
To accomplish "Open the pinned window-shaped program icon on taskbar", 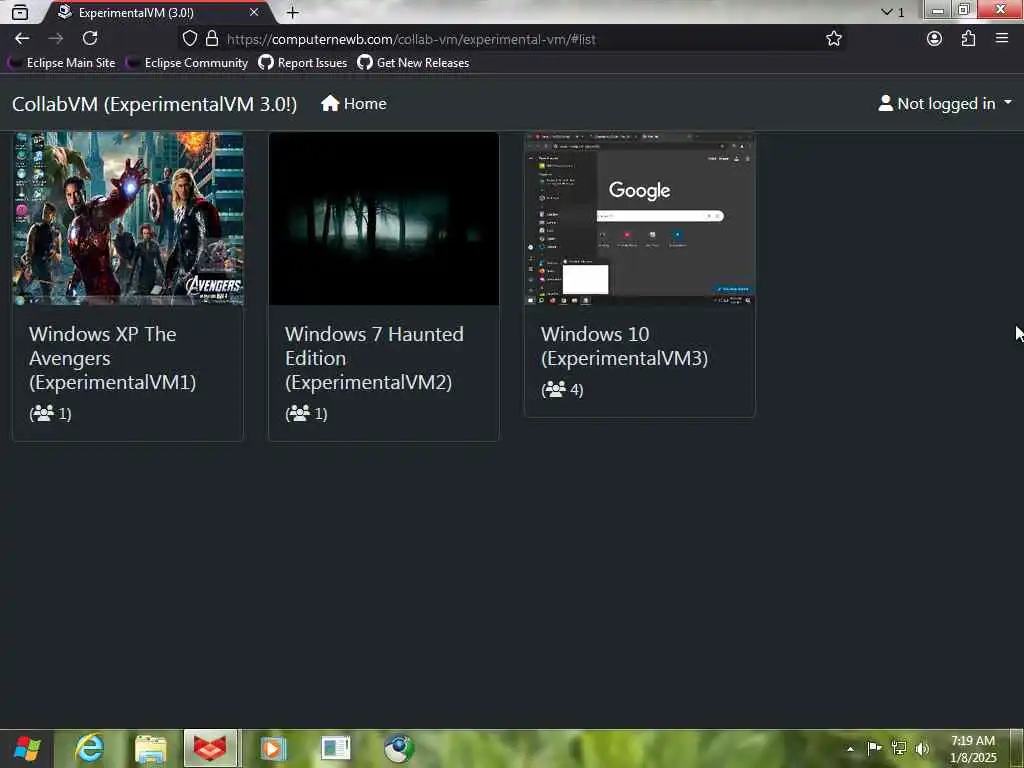I will click(x=336, y=749).
